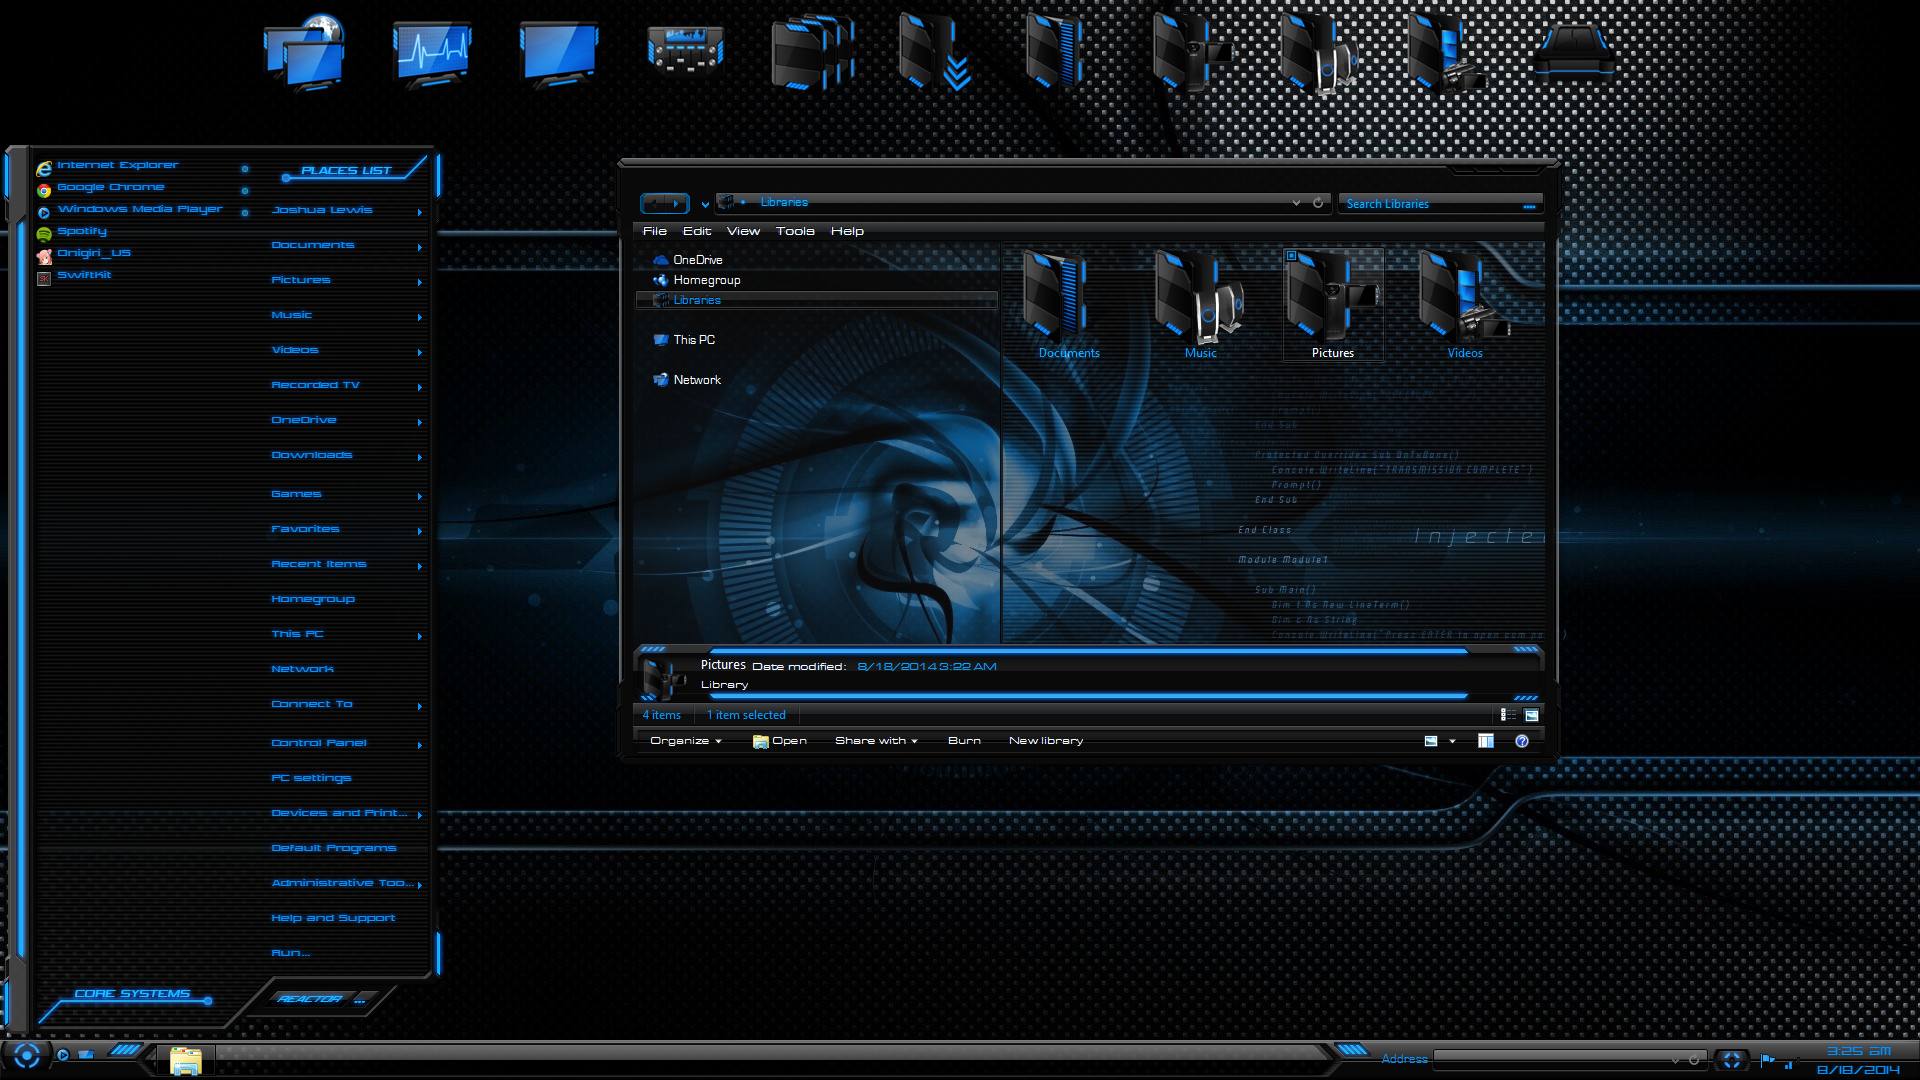
Task: Open the View menu
Action: [743, 231]
